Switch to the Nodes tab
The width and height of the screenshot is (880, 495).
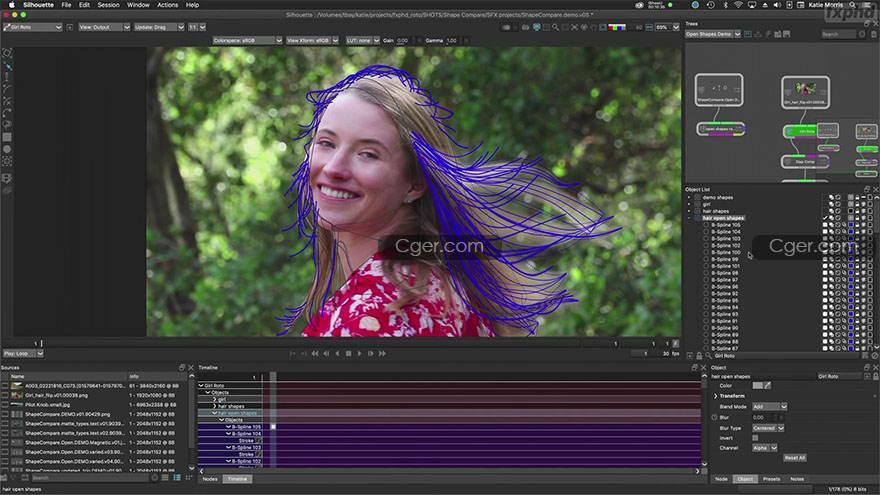coord(210,479)
